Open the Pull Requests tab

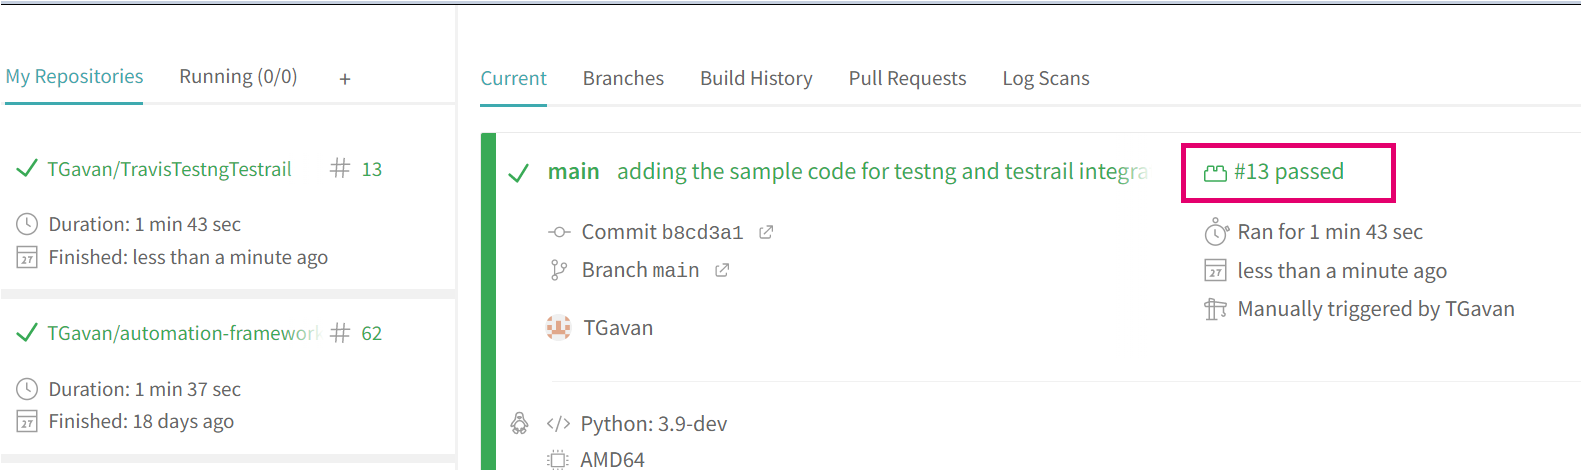(x=907, y=78)
